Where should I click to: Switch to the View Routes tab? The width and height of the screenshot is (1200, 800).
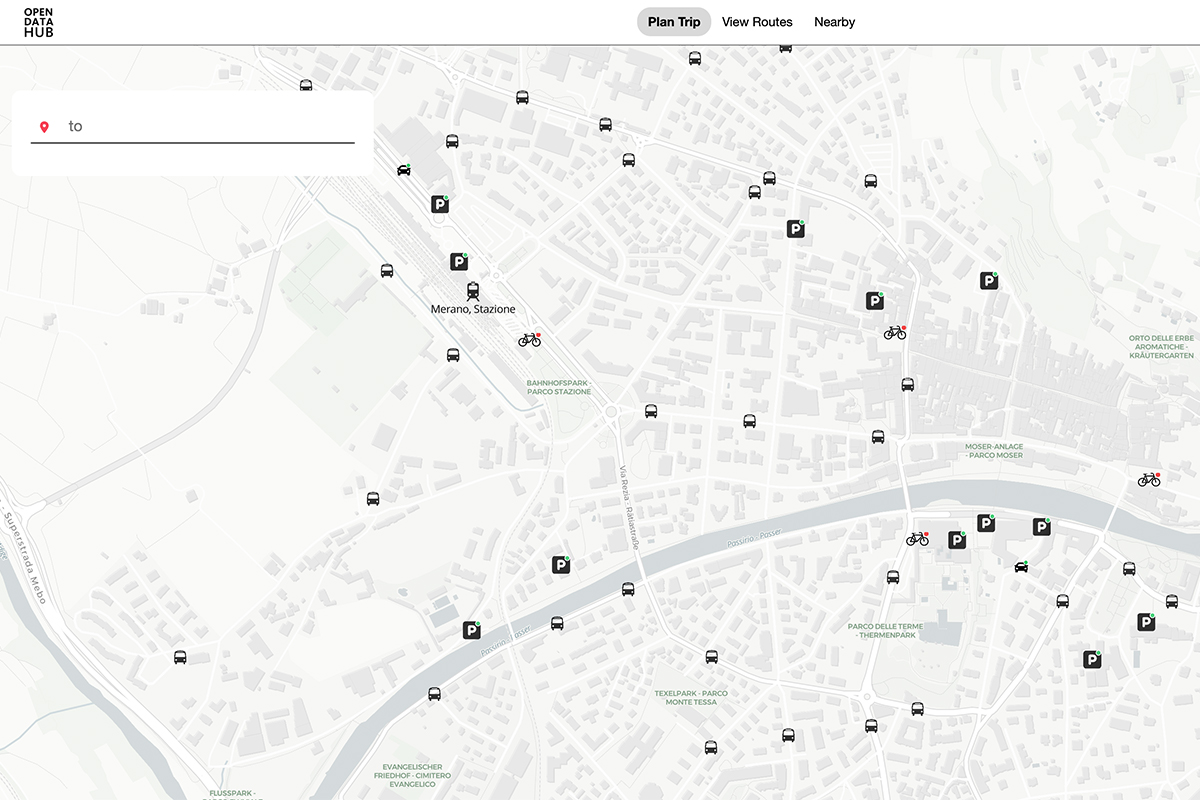(757, 21)
